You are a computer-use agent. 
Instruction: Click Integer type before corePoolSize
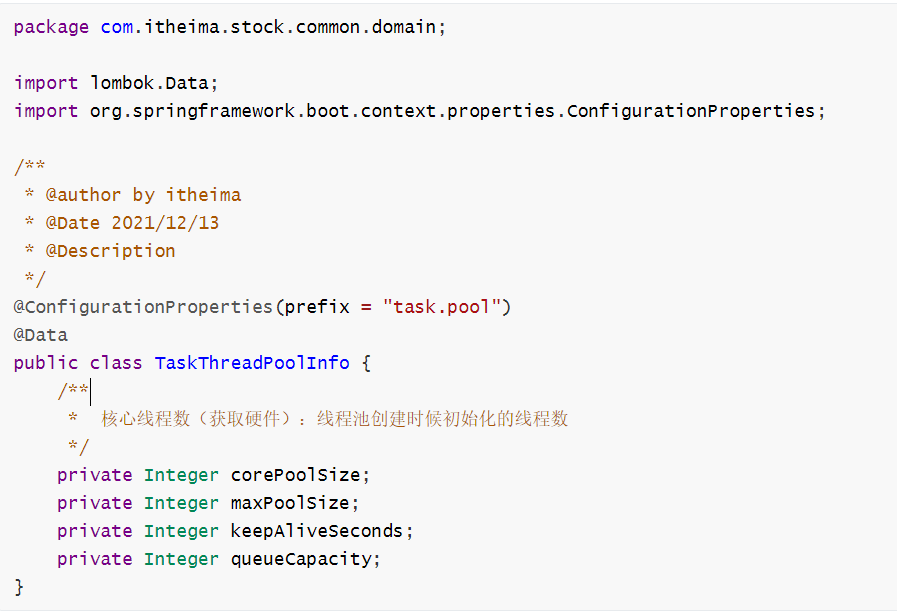tap(181, 475)
